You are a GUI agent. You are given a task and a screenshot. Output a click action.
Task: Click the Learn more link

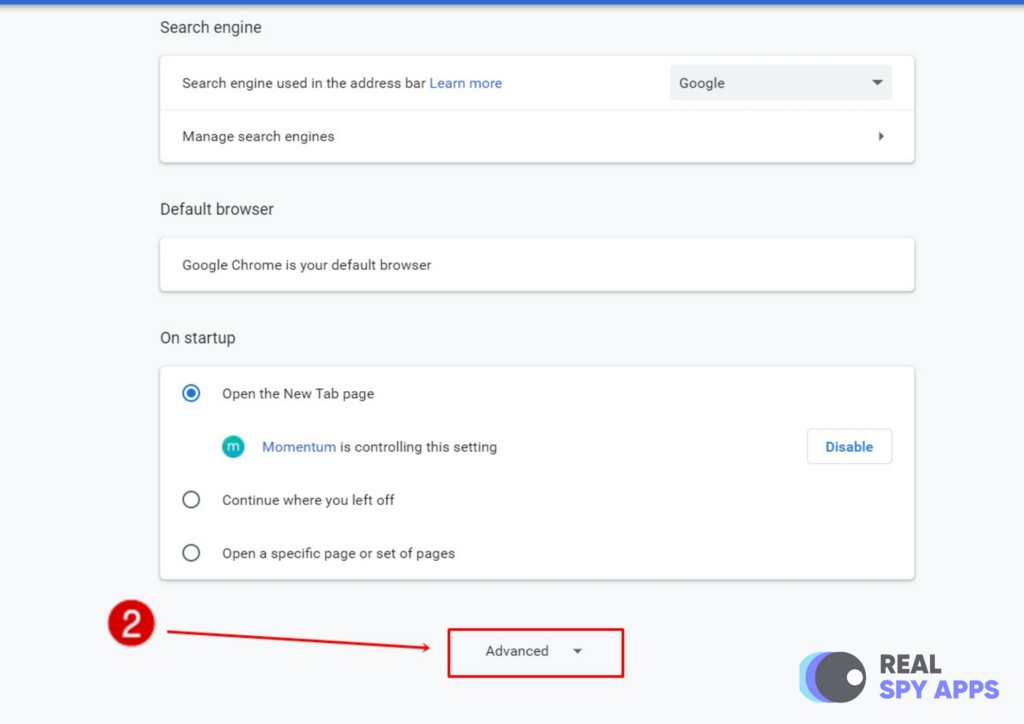(x=466, y=83)
